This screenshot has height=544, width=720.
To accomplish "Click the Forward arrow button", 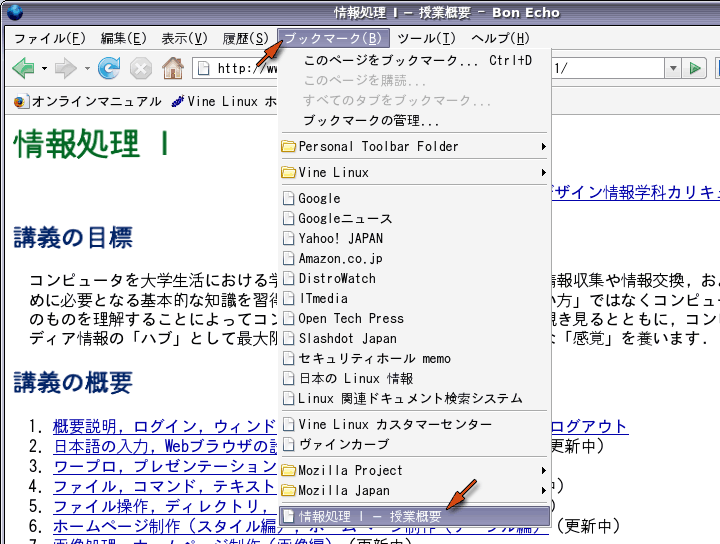I will [x=66, y=69].
